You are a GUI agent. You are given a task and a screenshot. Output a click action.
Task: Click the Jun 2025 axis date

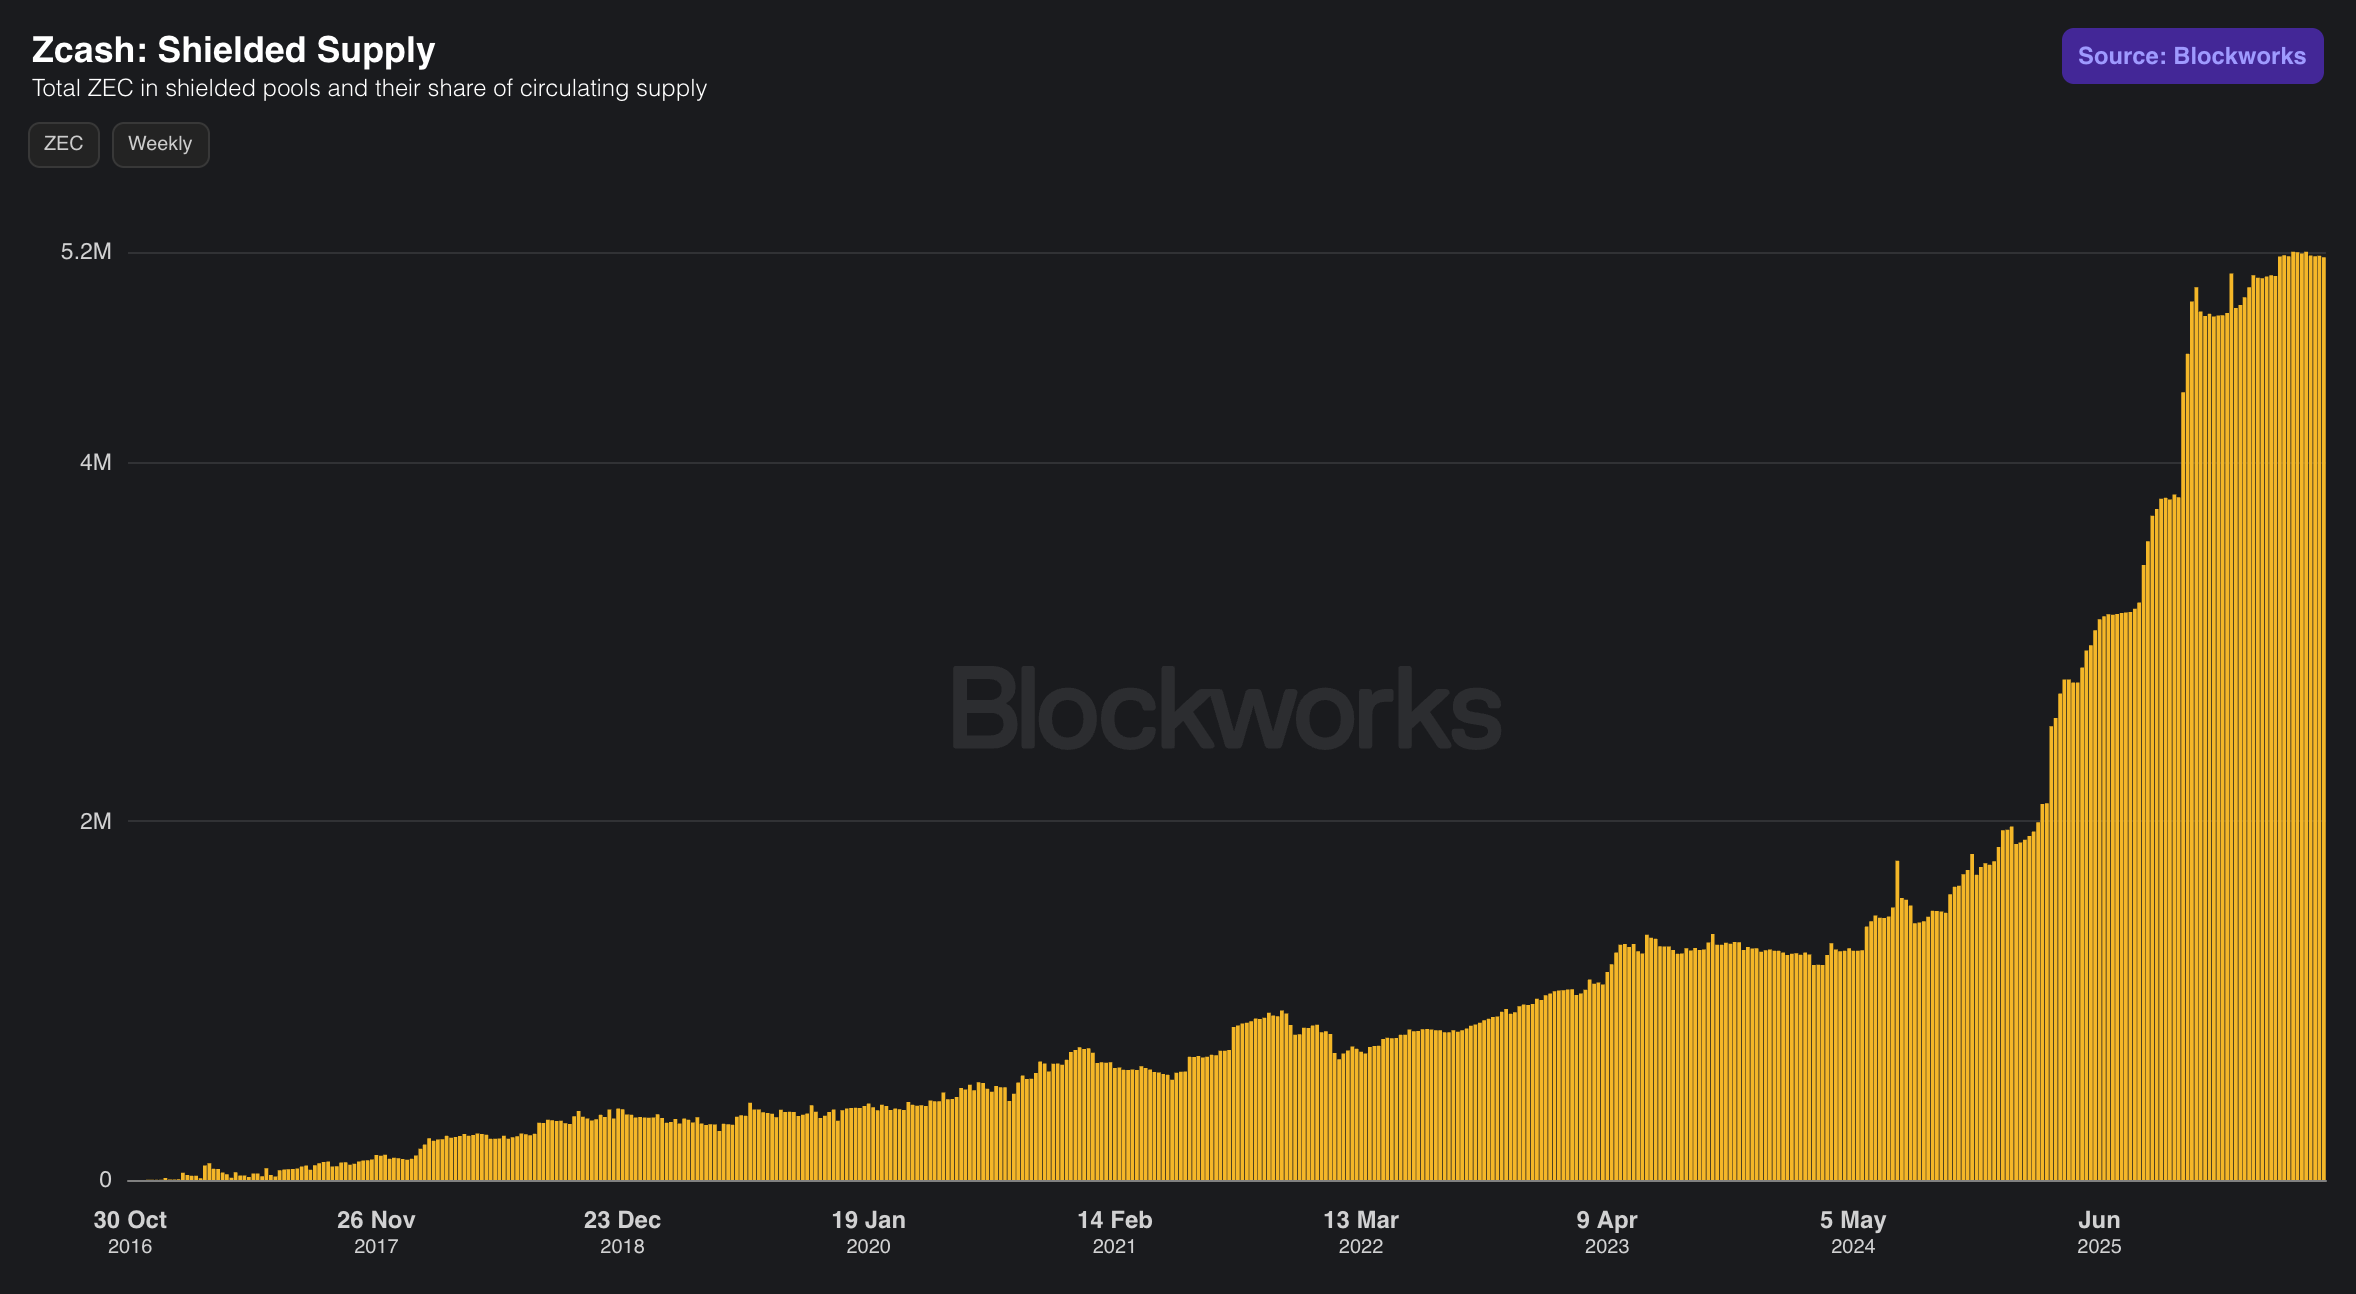tap(2099, 1232)
